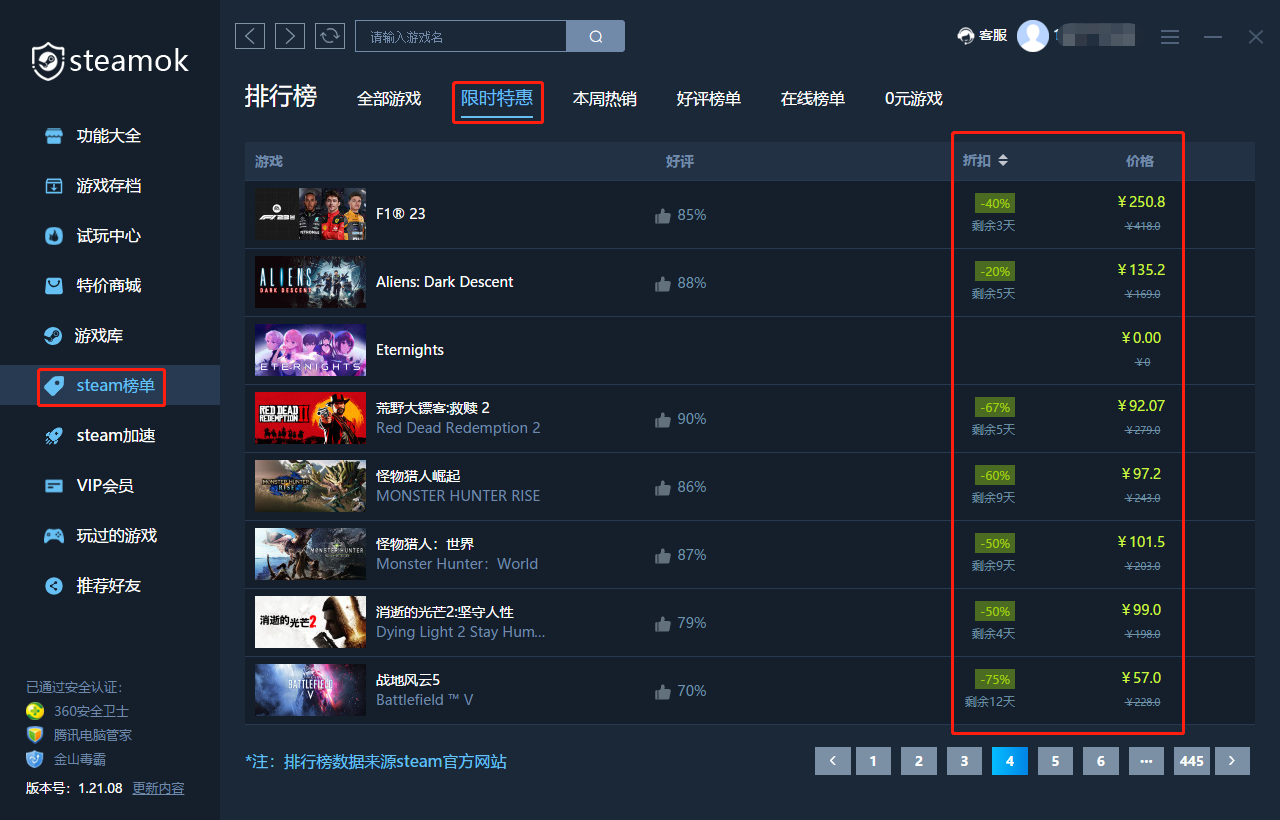Open the 更新内容 link
The width and height of the screenshot is (1280, 820).
click(158, 788)
